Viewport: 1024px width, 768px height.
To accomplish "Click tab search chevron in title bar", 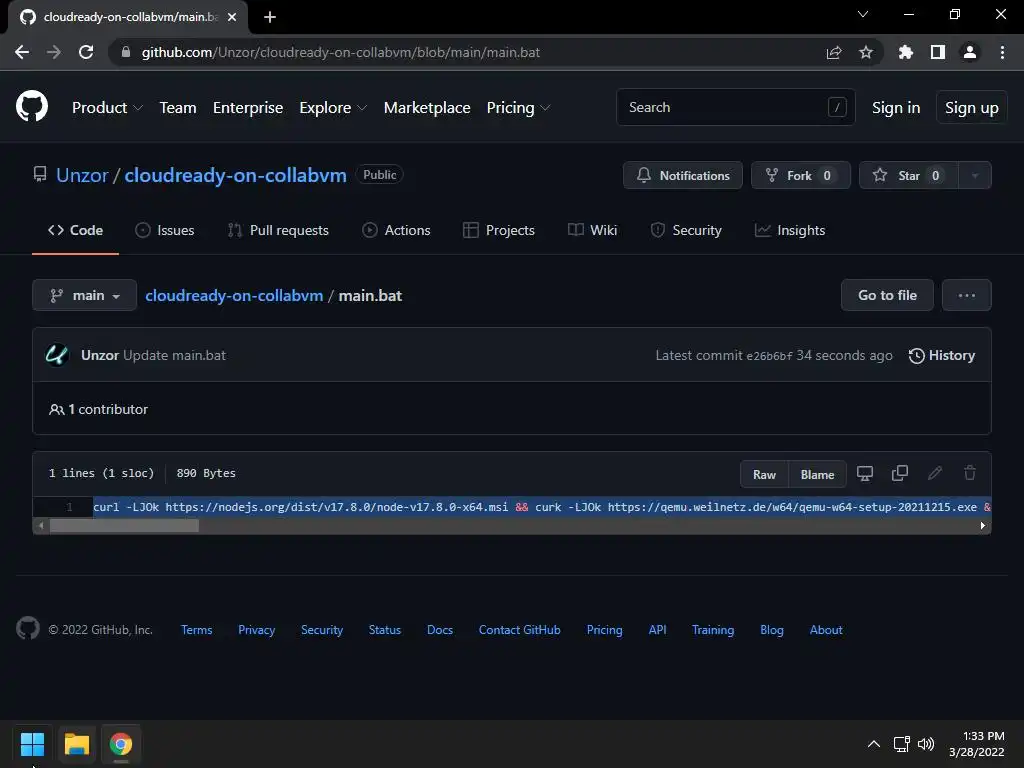I will click(x=863, y=14).
